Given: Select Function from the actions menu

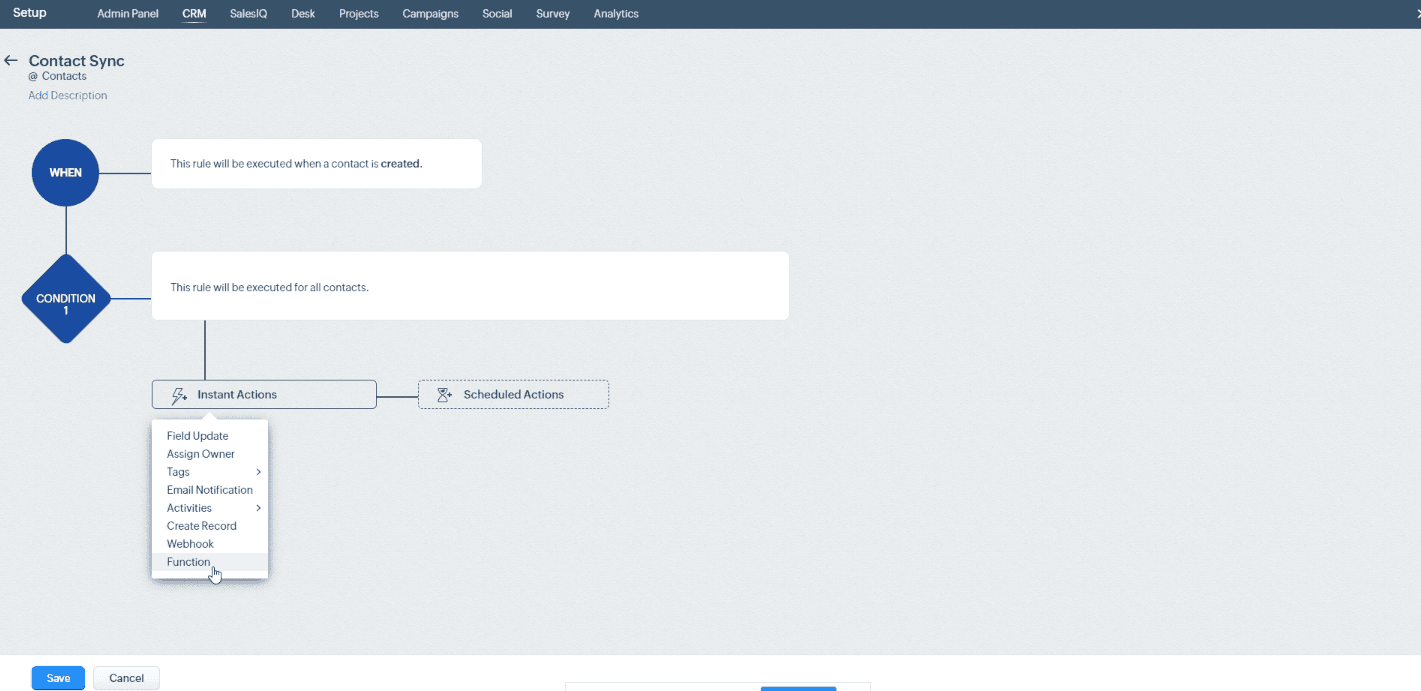Looking at the screenshot, I should tap(188, 561).
